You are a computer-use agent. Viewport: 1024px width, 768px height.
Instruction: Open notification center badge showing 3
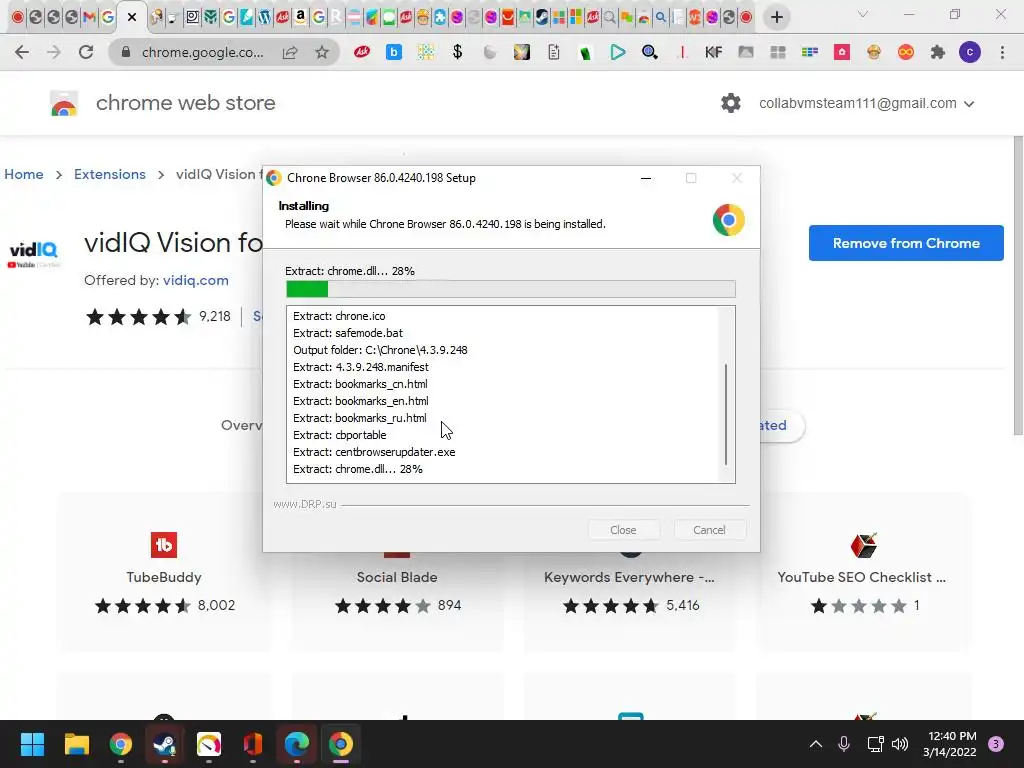click(996, 744)
